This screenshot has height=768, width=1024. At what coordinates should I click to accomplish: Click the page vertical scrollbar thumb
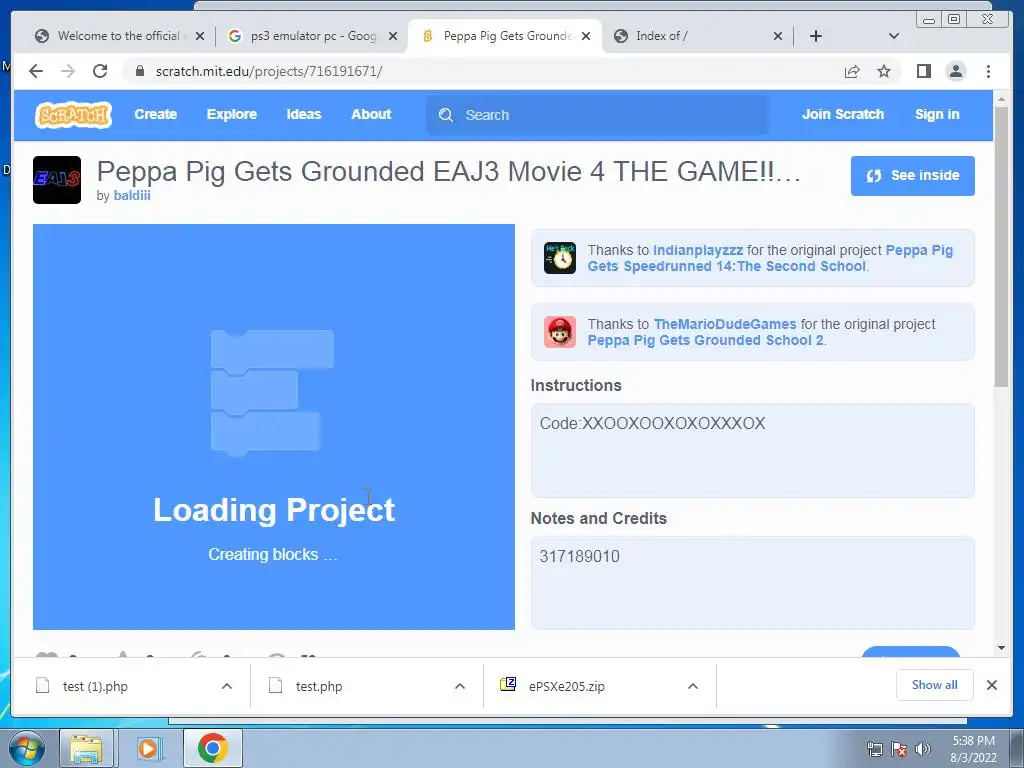click(x=1001, y=247)
